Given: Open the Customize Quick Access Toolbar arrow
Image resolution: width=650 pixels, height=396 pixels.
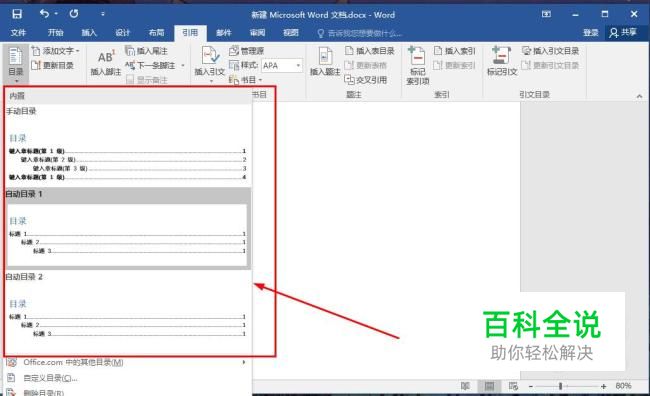Looking at the screenshot, I should click(x=103, y=14).
